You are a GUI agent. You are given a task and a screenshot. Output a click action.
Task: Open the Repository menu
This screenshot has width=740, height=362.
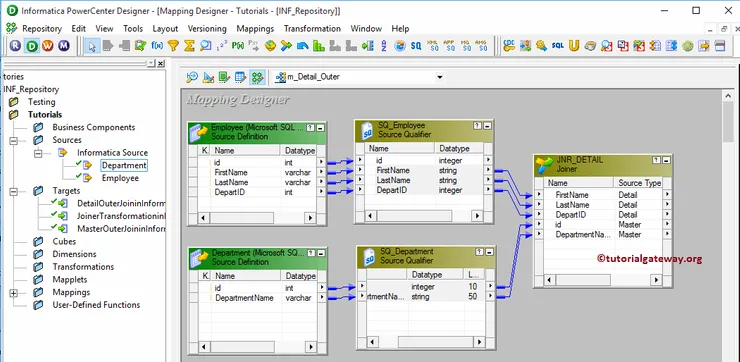42,28
